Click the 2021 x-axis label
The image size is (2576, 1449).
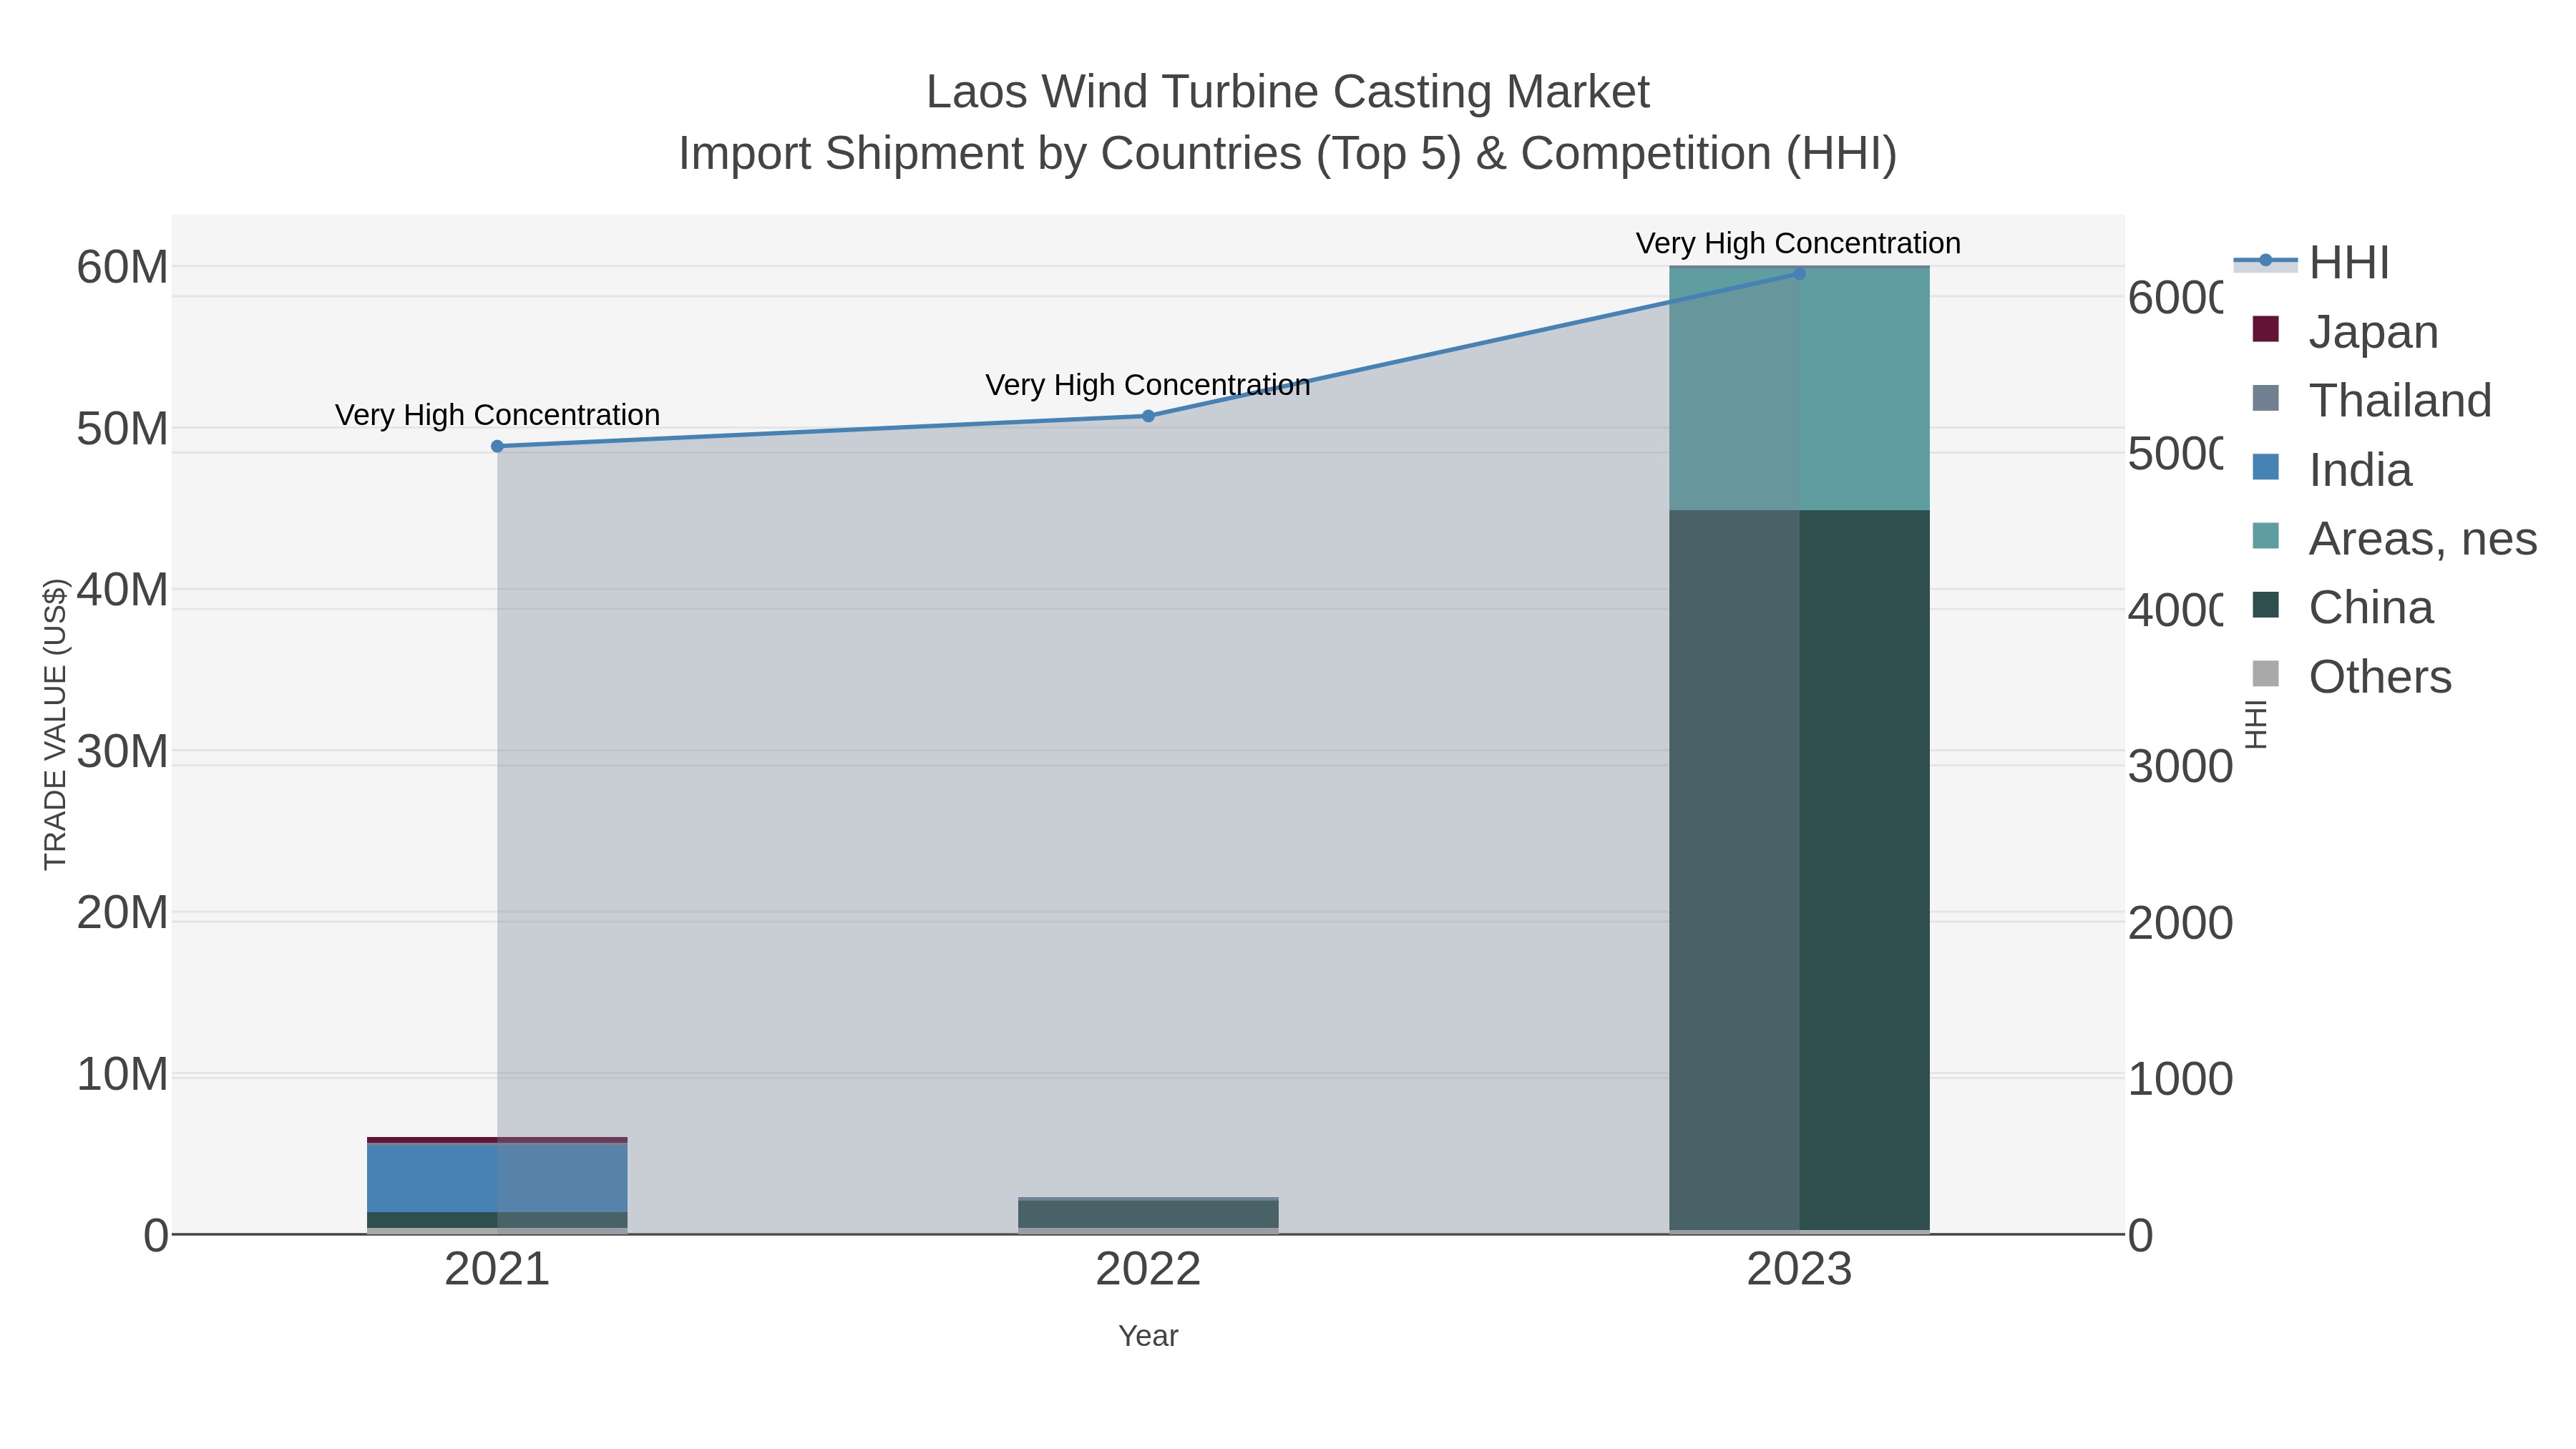click(x=497, y=1270)
